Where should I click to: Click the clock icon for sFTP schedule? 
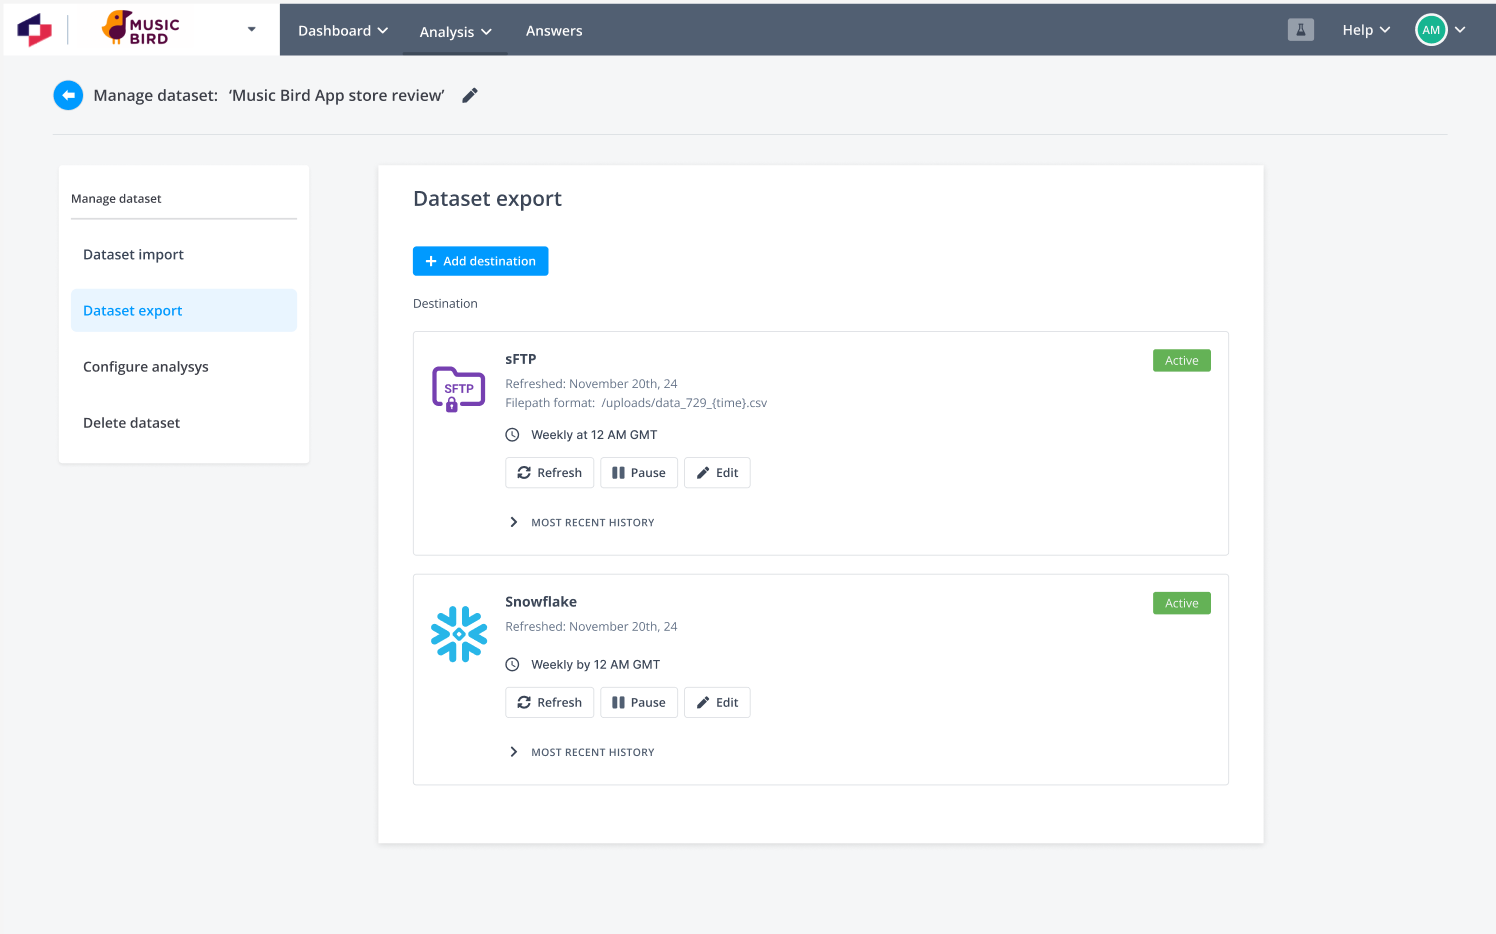[512, 435]
